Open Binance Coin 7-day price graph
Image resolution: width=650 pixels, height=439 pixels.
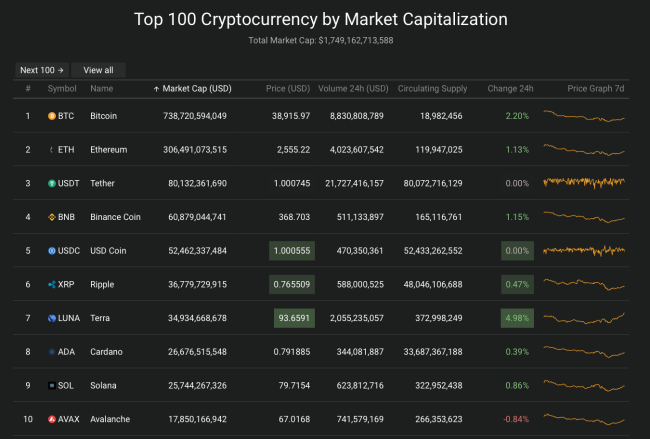pos(584,217)
